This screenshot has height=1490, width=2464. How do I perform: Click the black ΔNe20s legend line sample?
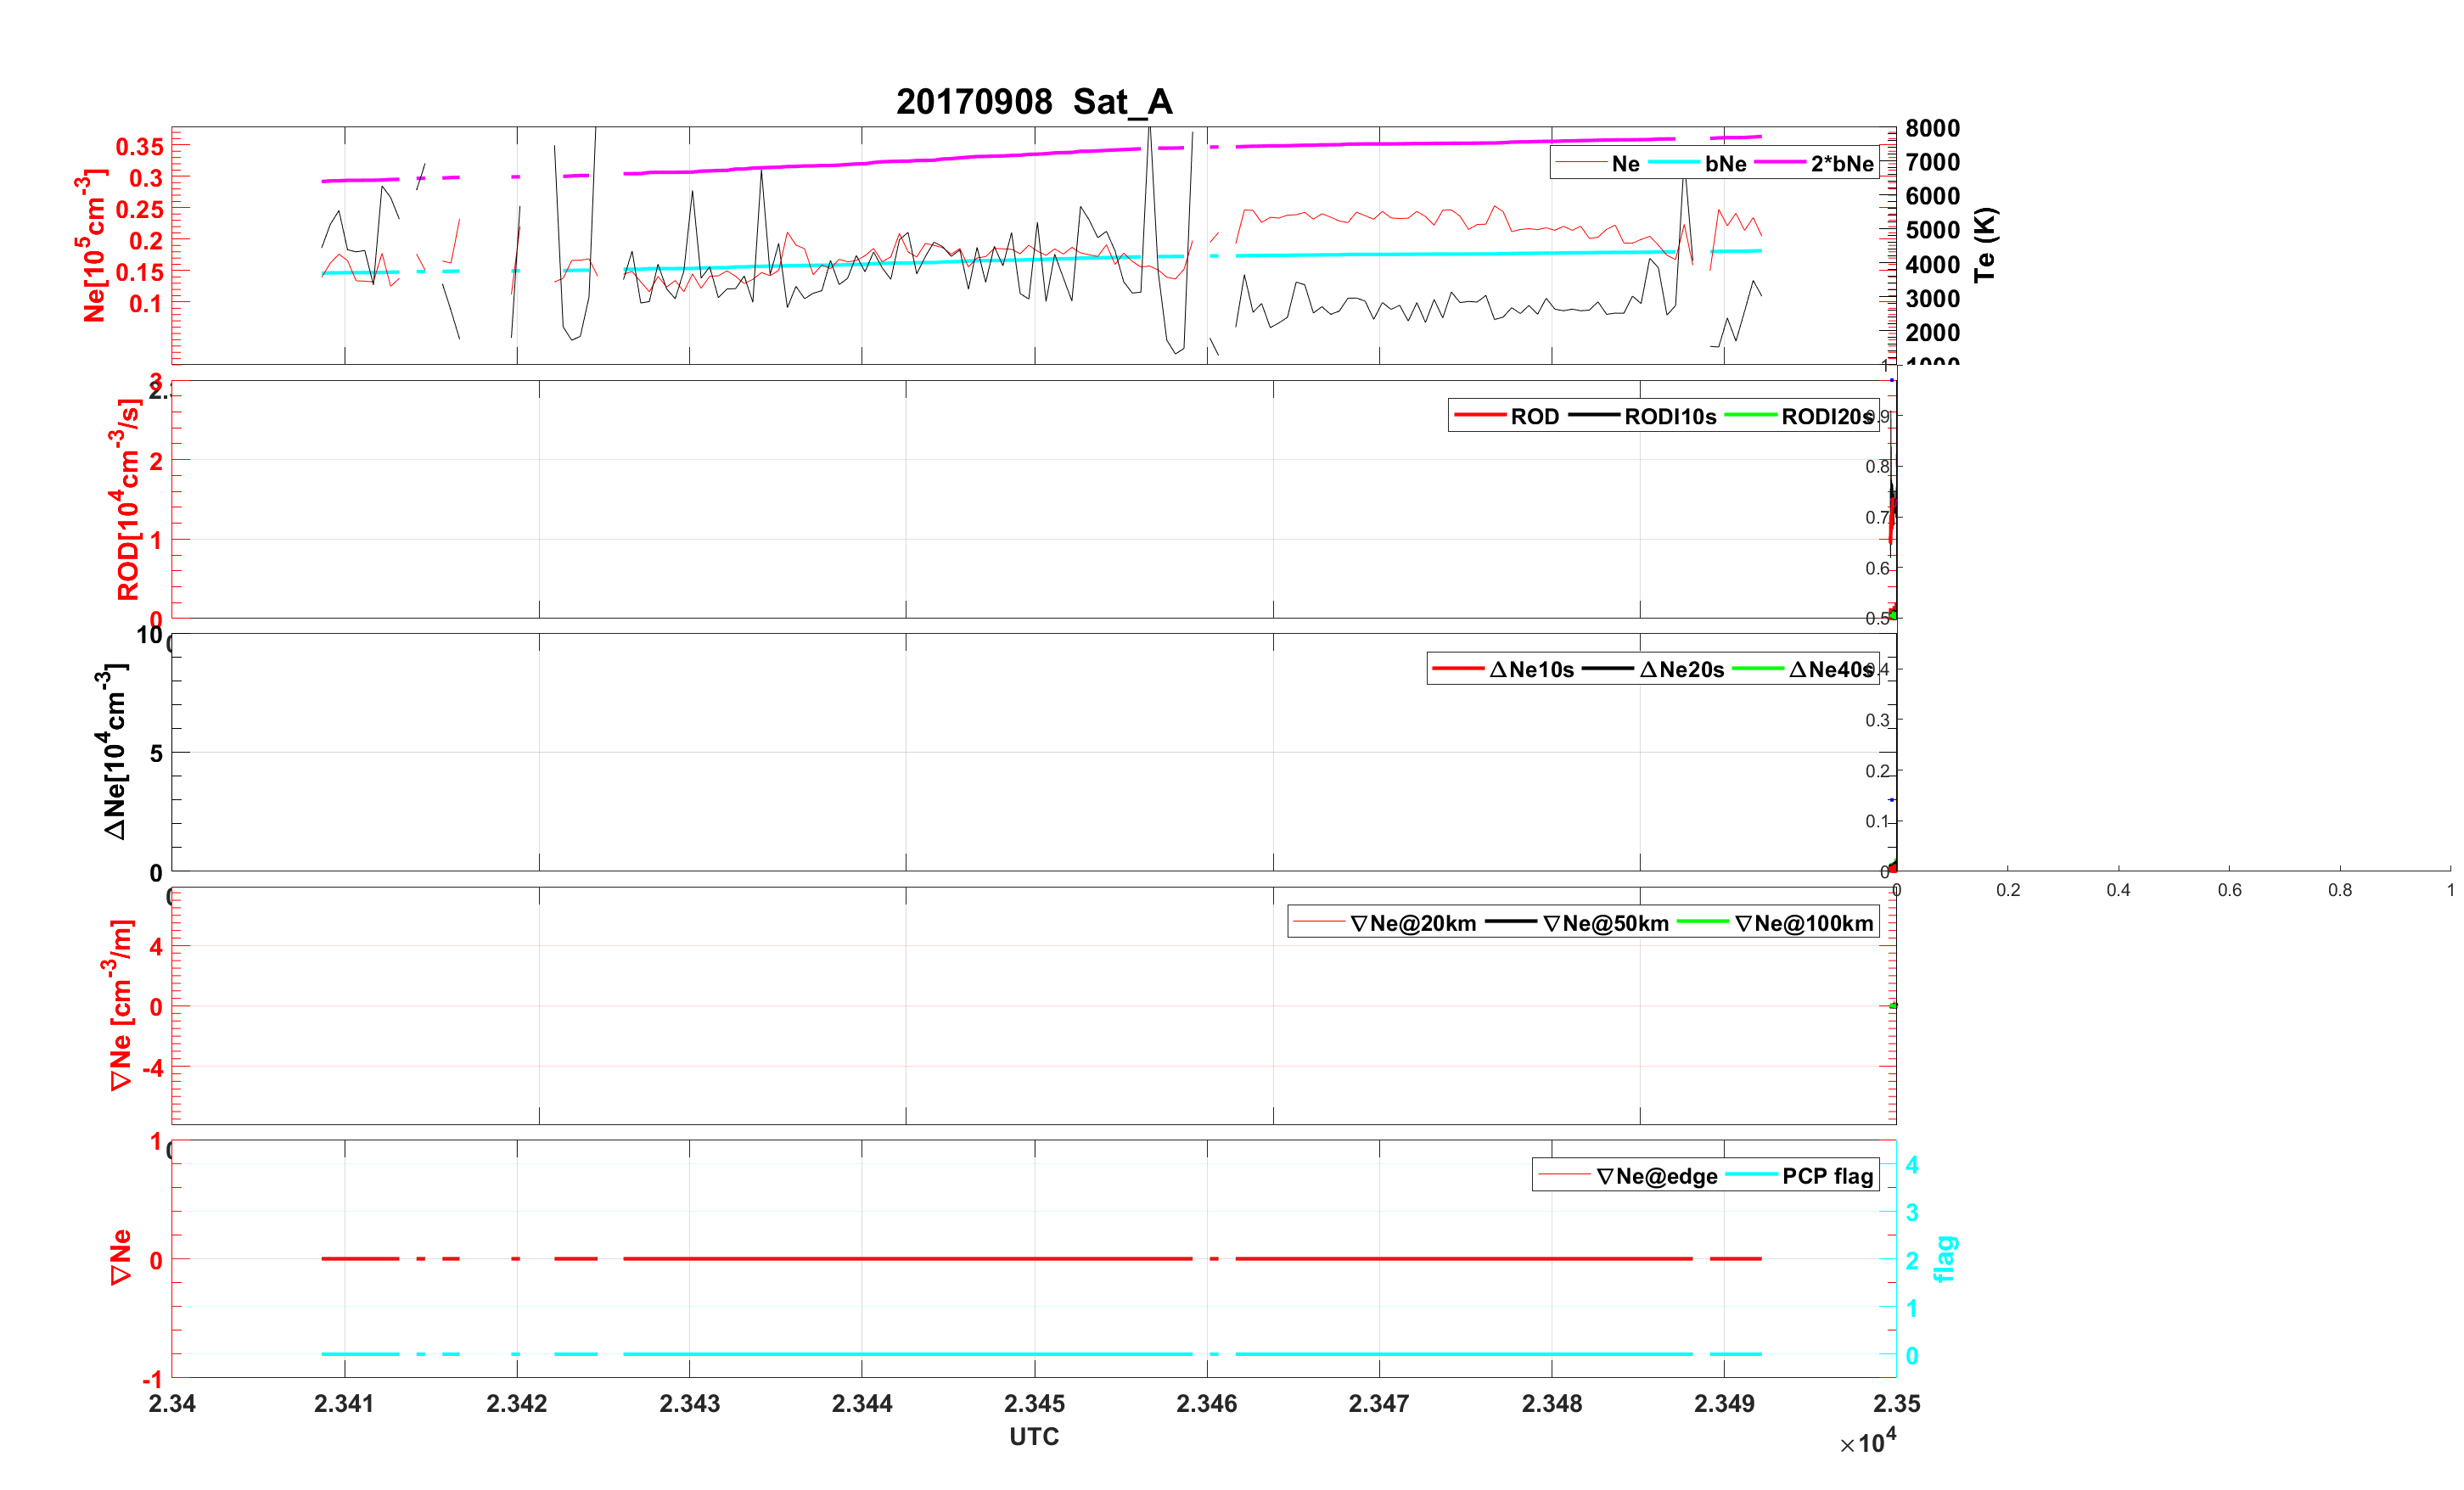(1607, 669)
